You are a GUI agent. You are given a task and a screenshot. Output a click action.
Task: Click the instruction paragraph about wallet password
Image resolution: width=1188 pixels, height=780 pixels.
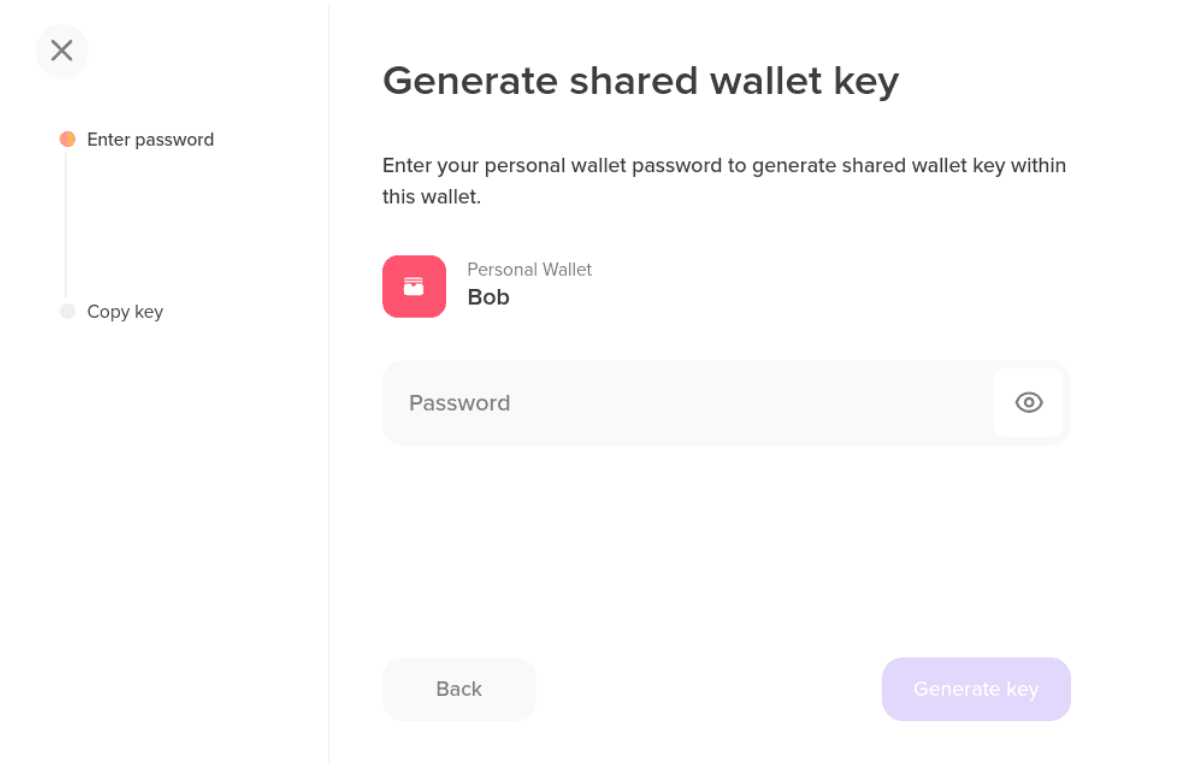click(x=724, y=181)
